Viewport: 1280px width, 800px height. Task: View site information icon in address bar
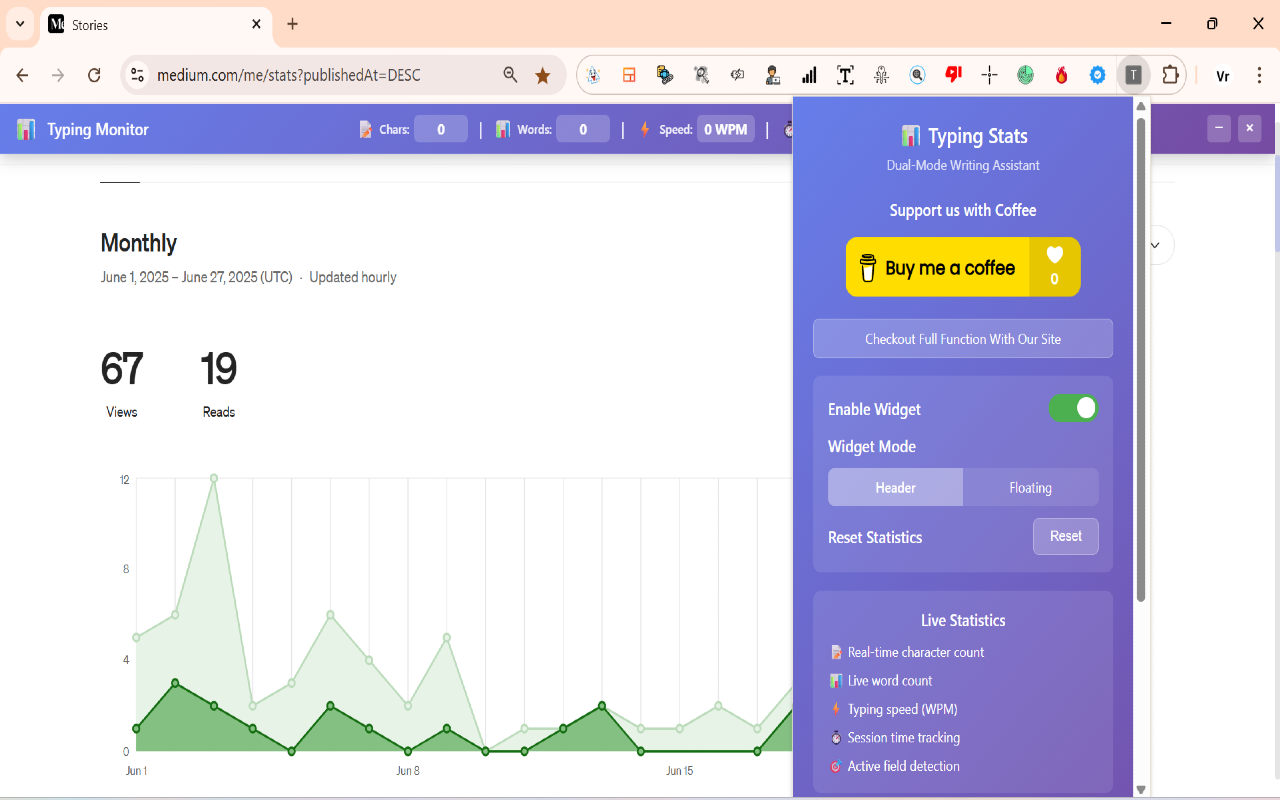click(x=138, y=75)
